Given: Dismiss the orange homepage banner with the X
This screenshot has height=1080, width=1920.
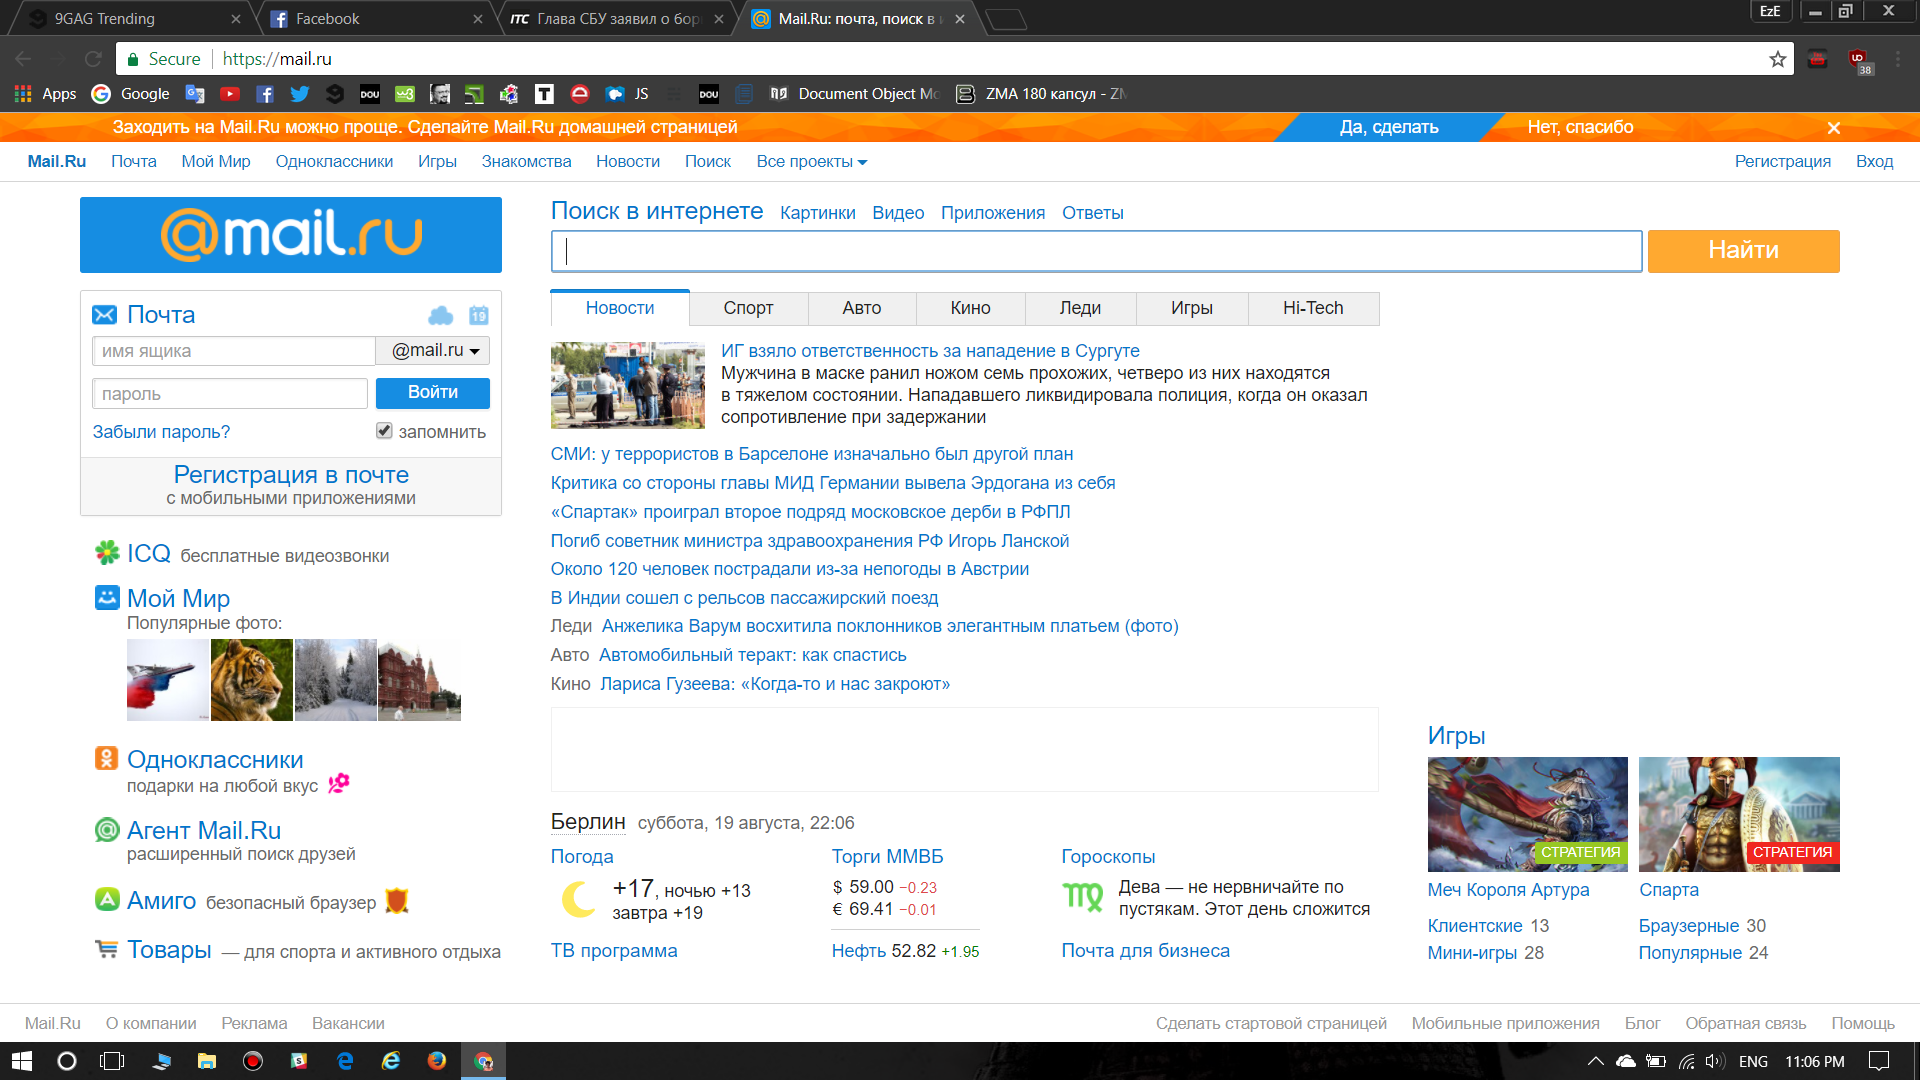Looking at the screenshot, I should 1834,128.
